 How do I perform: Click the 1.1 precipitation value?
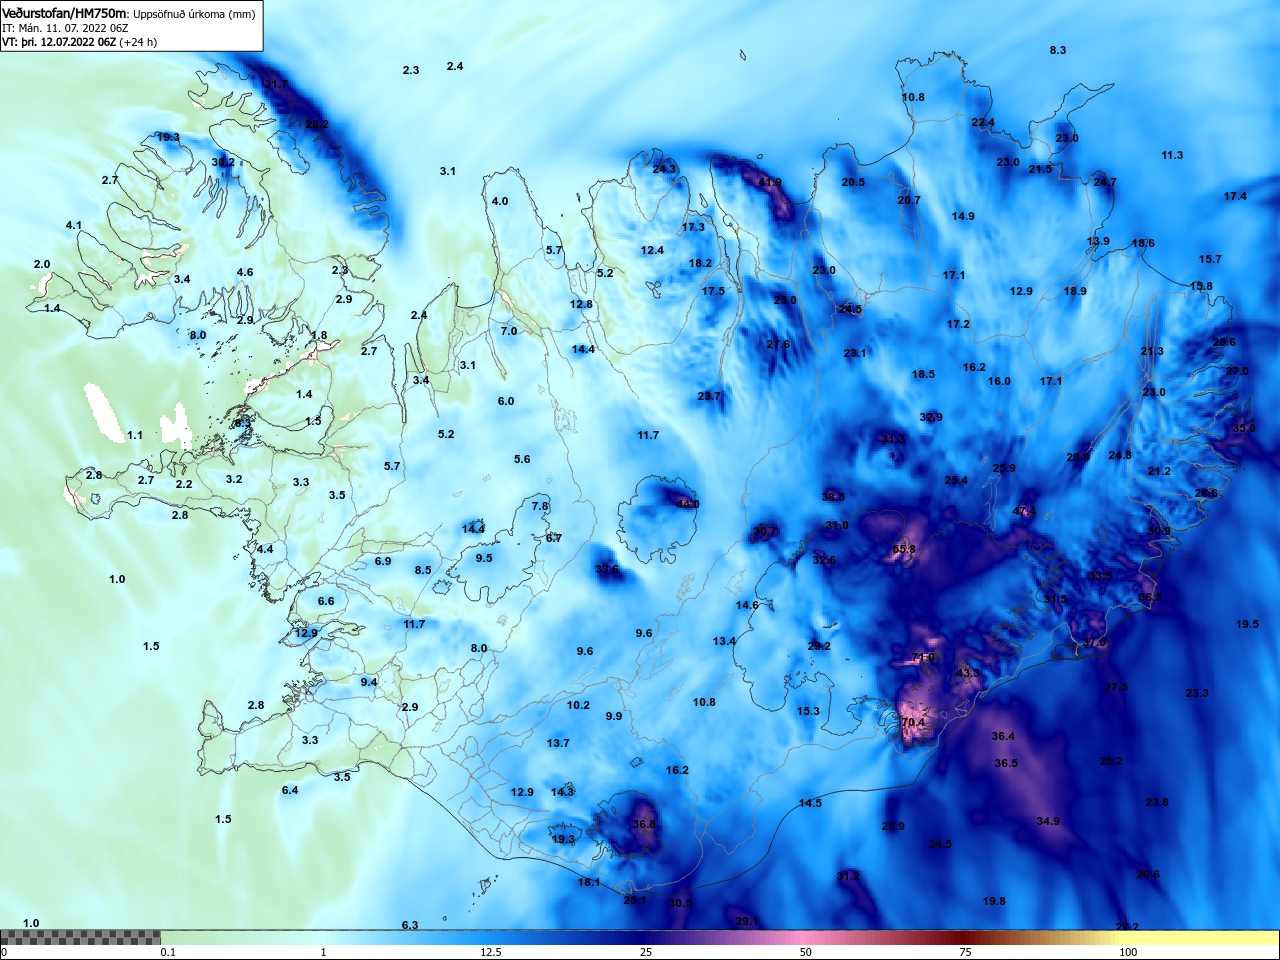point(135,435)
